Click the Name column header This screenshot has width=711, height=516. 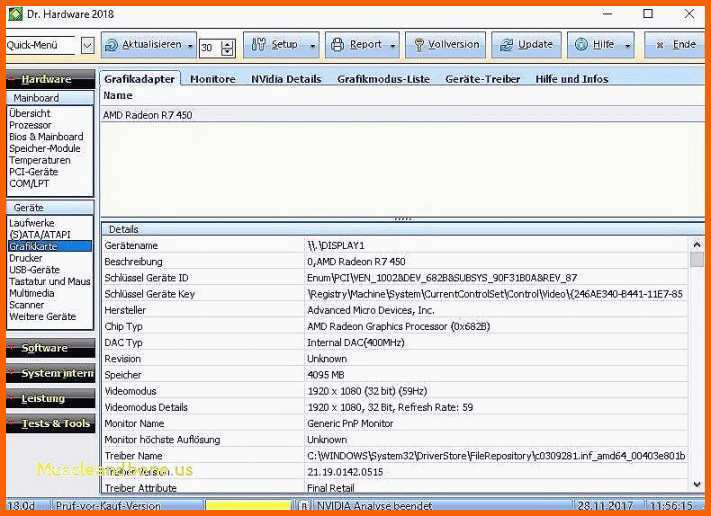(118, 96)
